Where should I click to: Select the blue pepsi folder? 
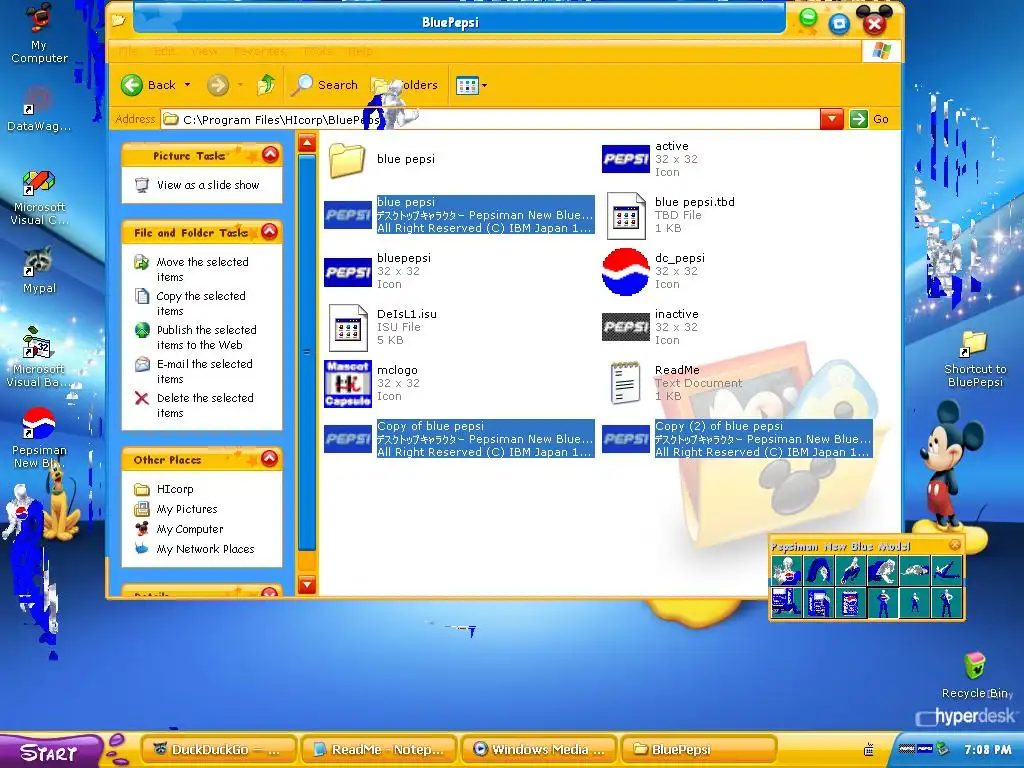(x=382, y=159)
